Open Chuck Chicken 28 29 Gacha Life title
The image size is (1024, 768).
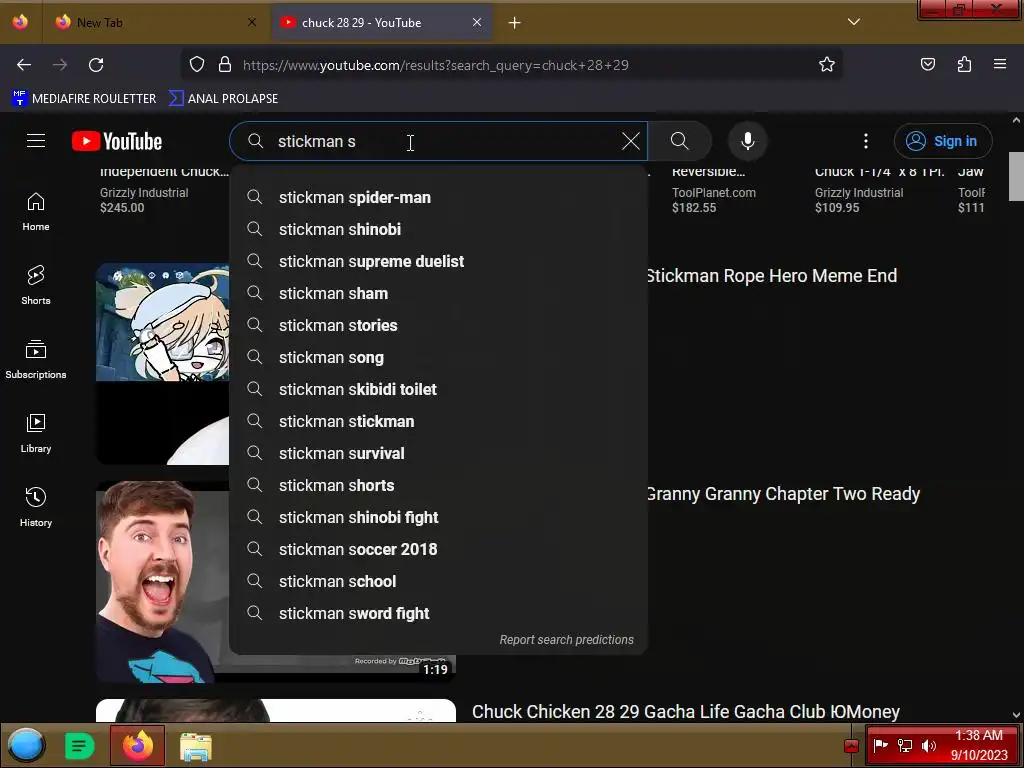pos(686,712)
